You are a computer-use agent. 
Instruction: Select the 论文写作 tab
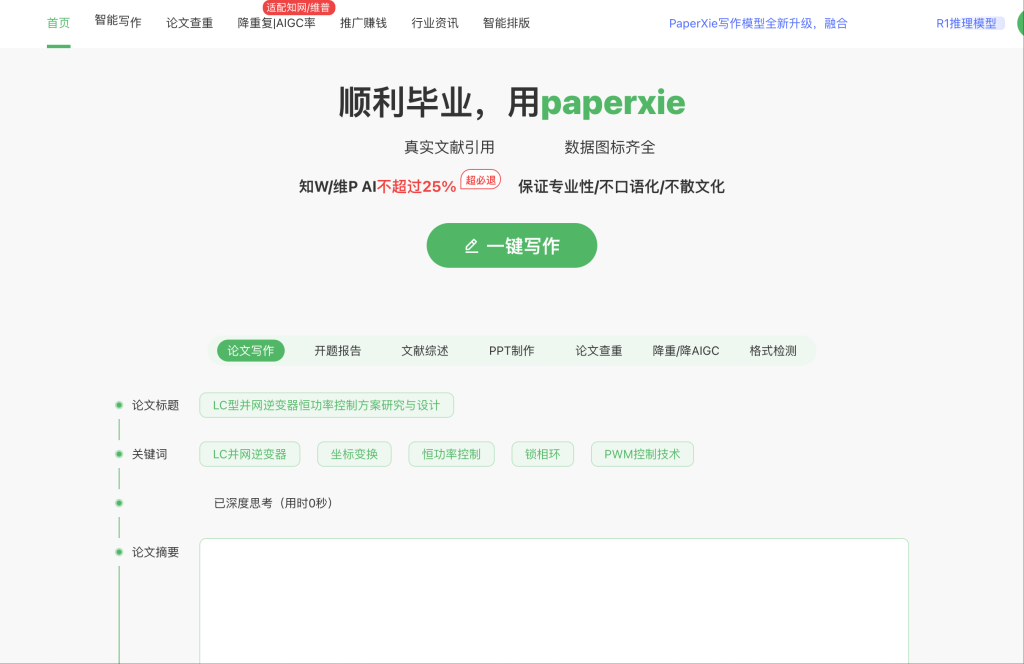[251, 351]
